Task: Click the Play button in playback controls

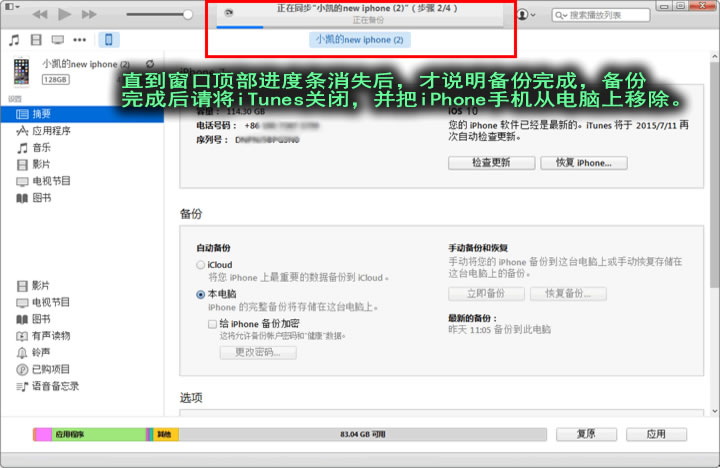Action: [x=65, y=15]
